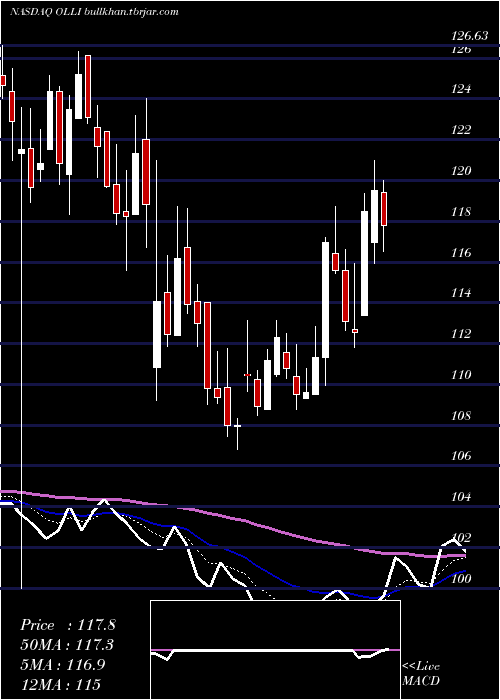
Task: Click the tall white candlestick rising to 116.5
Action: coord(325,300)
